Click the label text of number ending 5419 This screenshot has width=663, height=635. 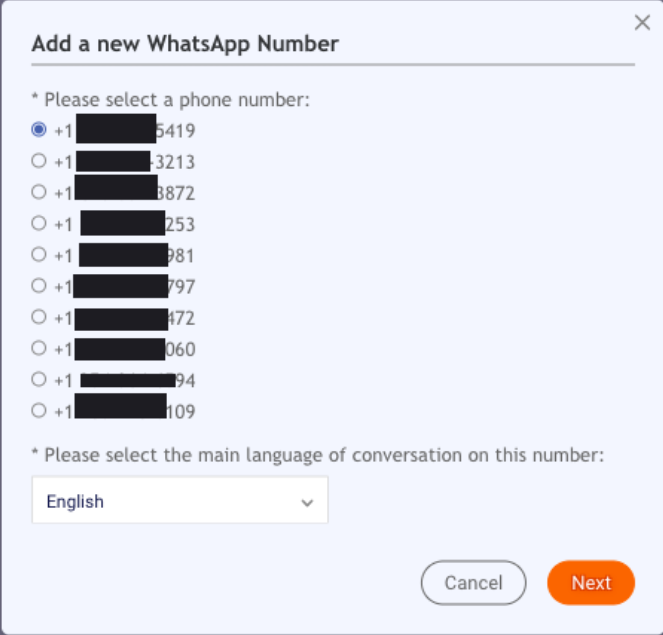125,131
